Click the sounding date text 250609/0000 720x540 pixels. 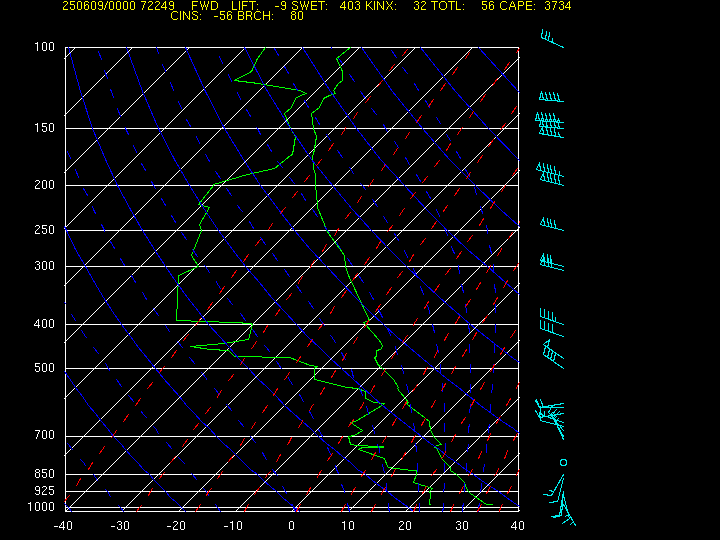[99, 6]
